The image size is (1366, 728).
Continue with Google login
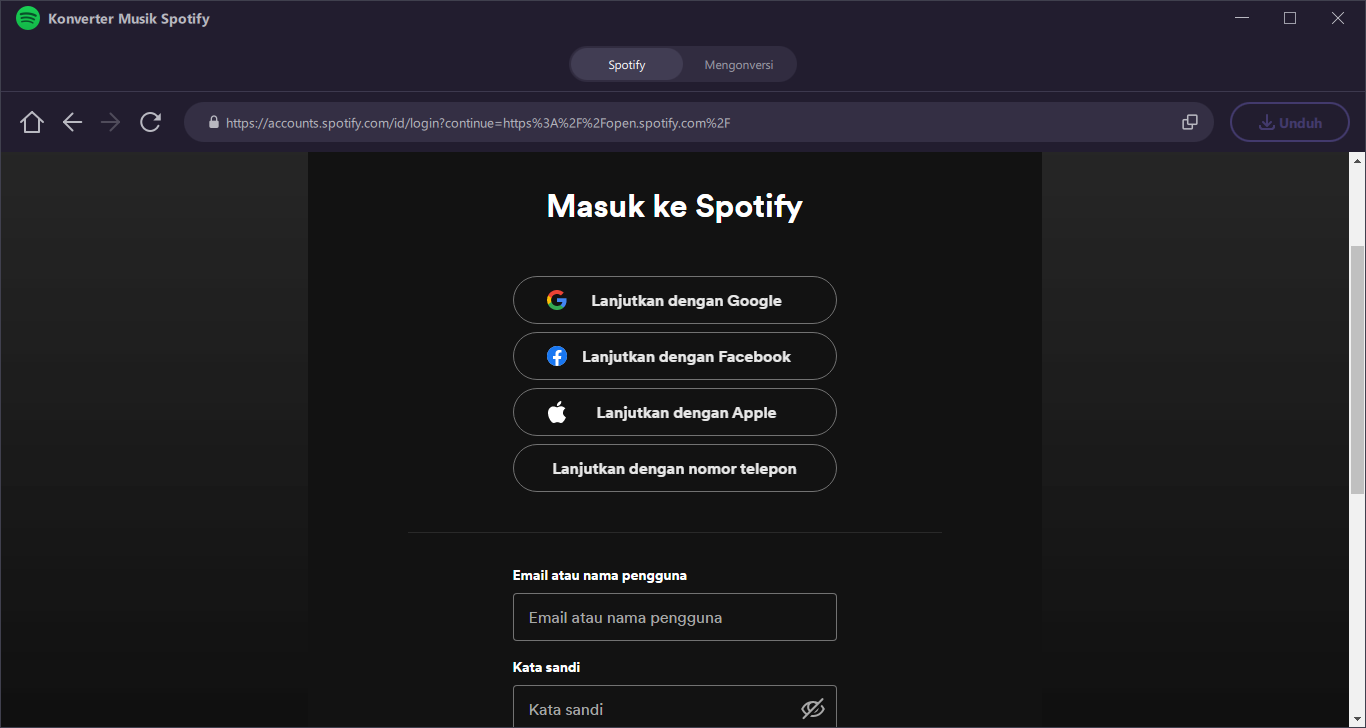click(675, 300)
